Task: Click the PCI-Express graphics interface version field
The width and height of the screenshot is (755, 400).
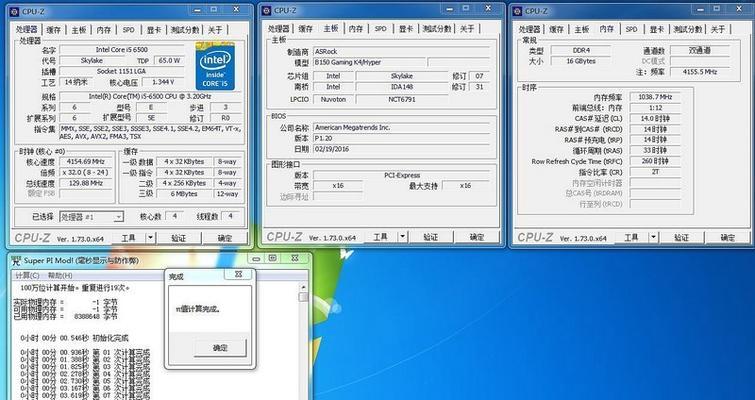Action: coord(402,176)
